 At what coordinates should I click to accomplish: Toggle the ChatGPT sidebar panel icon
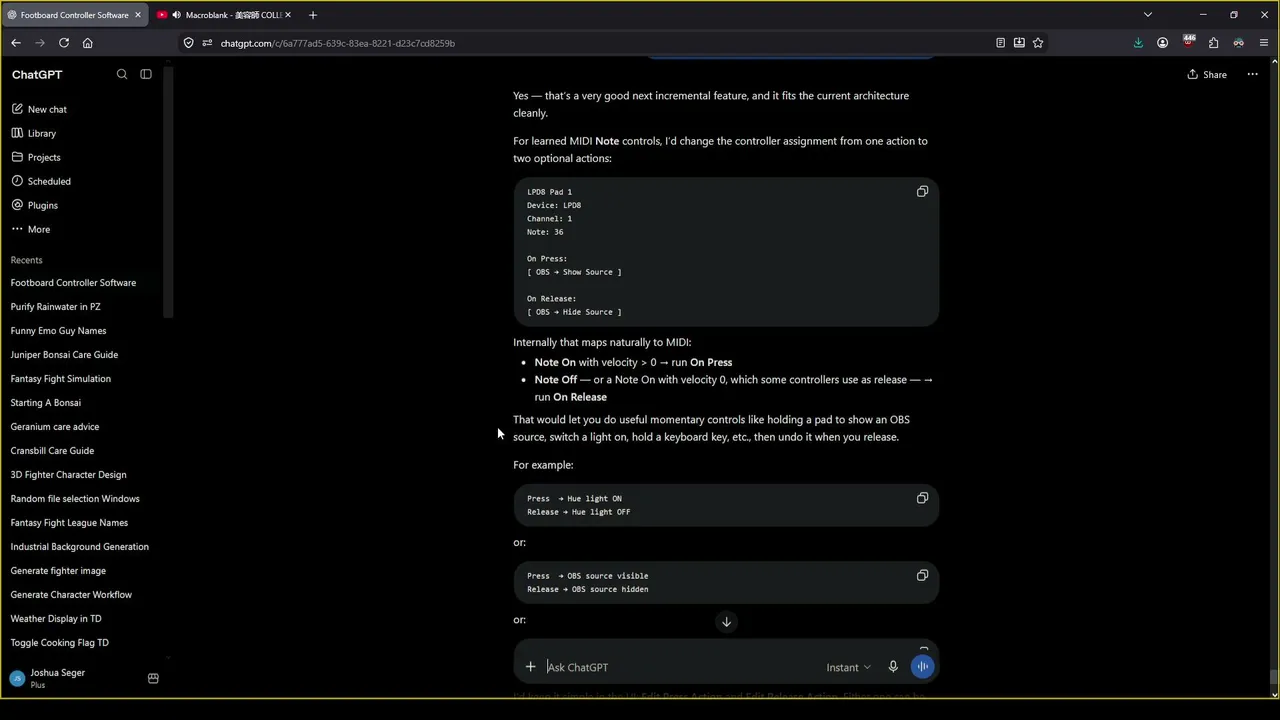click(x=146, y=74)
